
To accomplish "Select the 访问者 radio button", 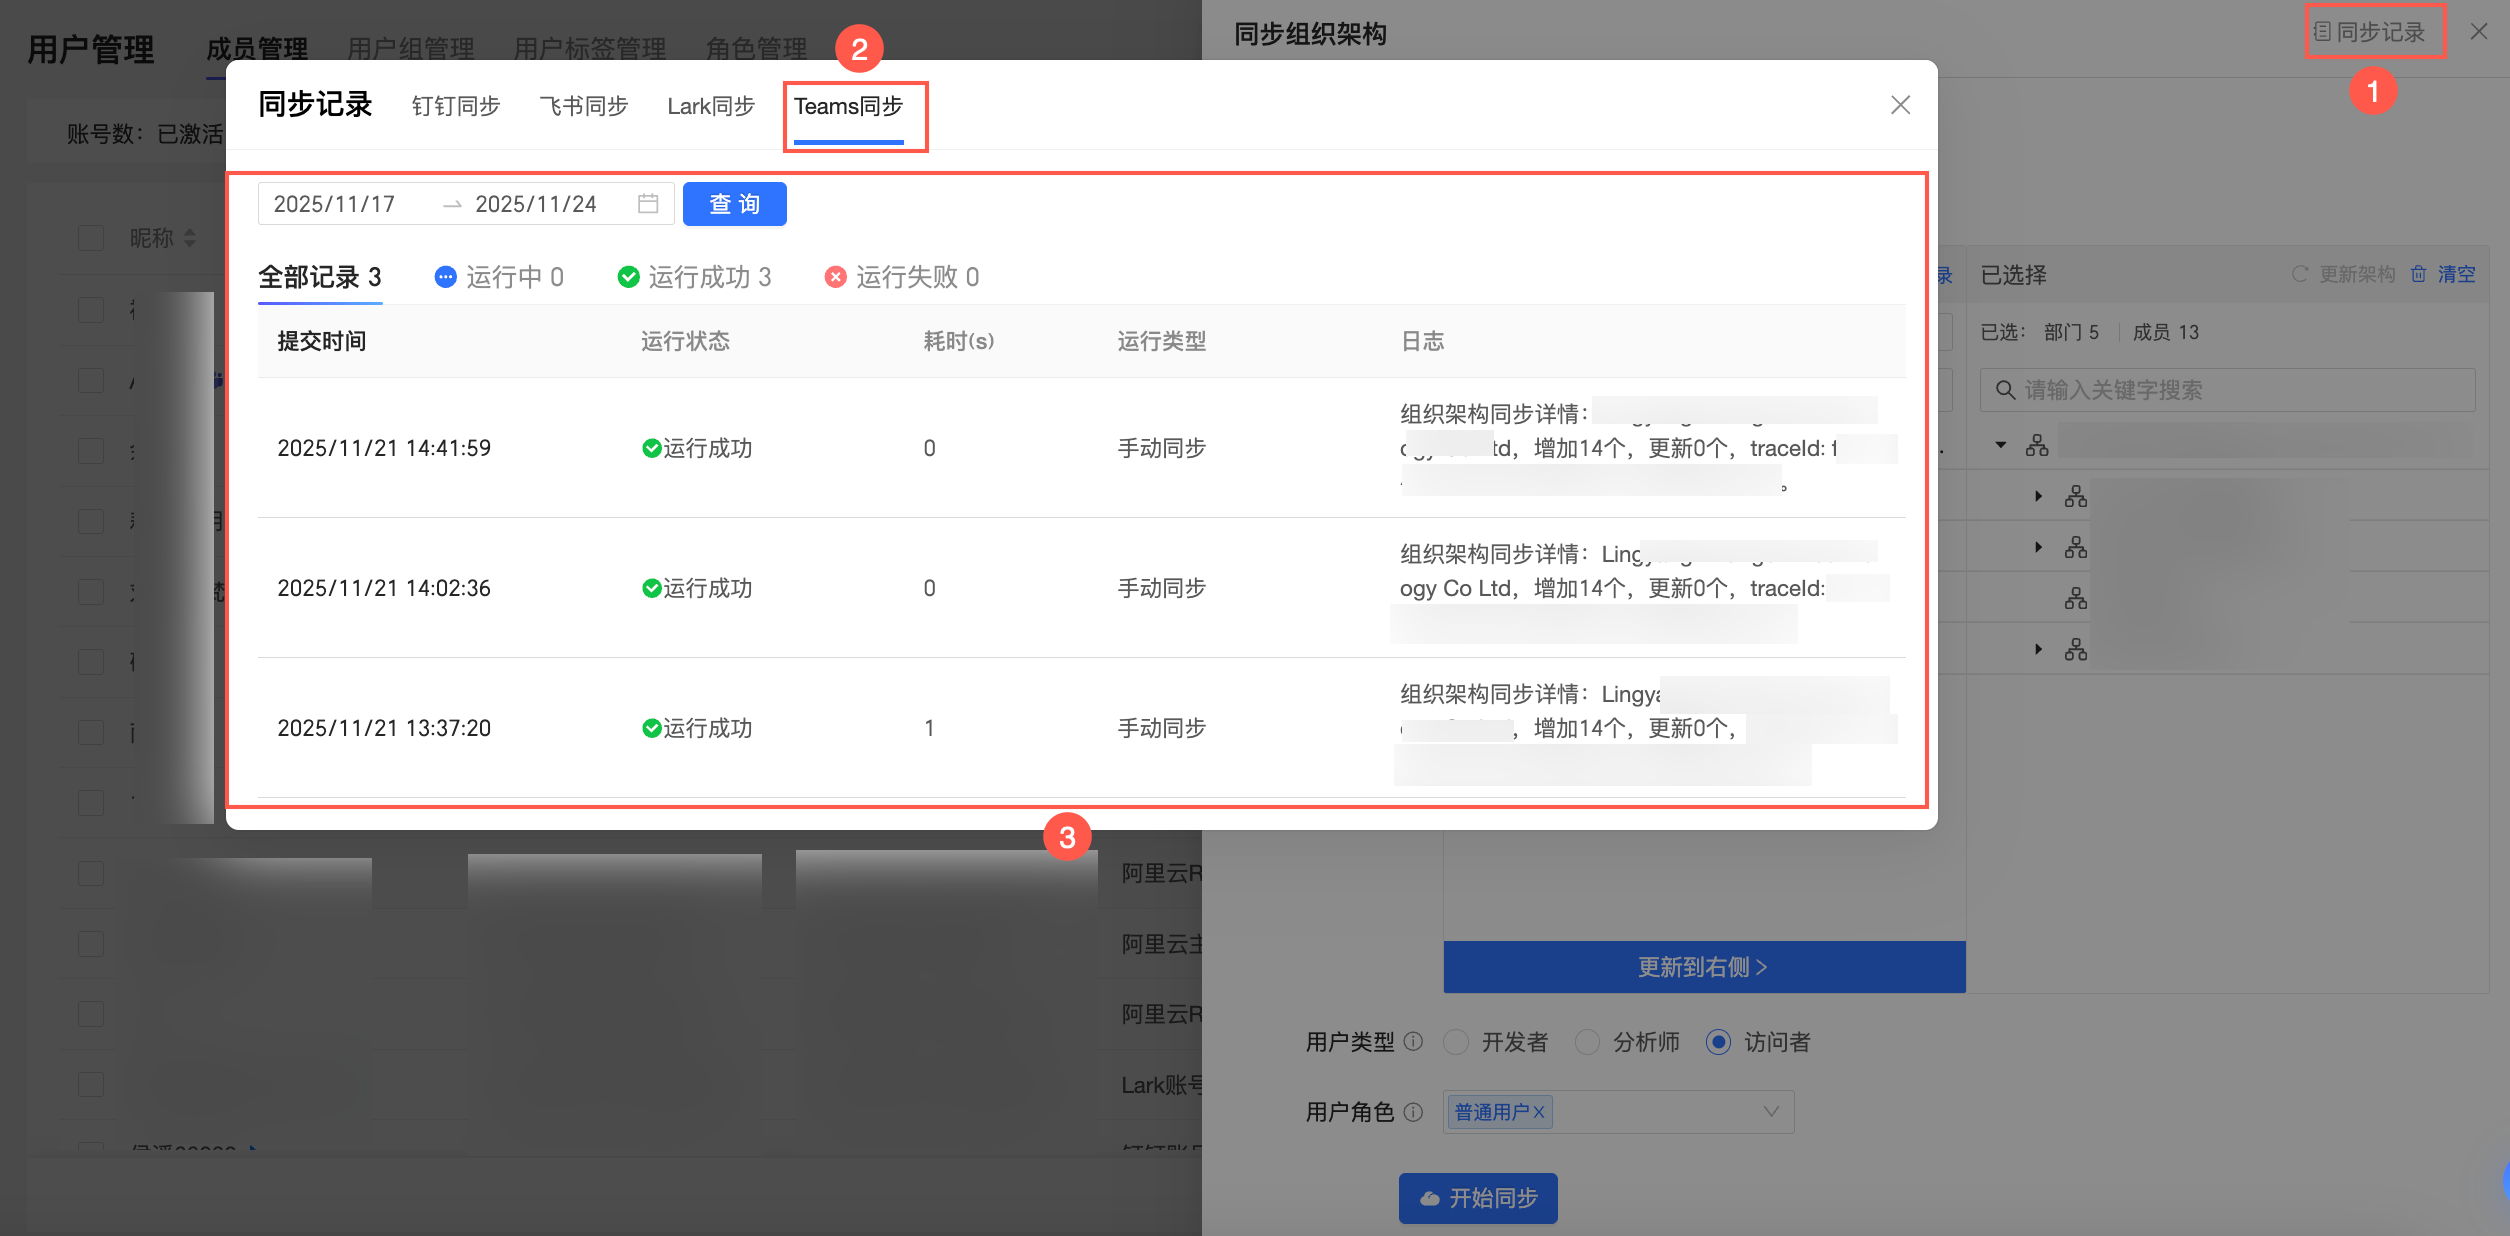I will click(1718, 1042).
